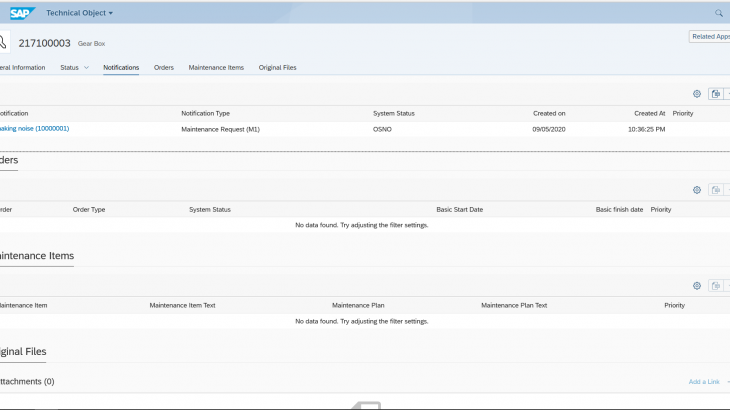The height and width of the screenshot is (410, 730).
Task: Click the technical object wrench icon
Action: tap(4, 43)
